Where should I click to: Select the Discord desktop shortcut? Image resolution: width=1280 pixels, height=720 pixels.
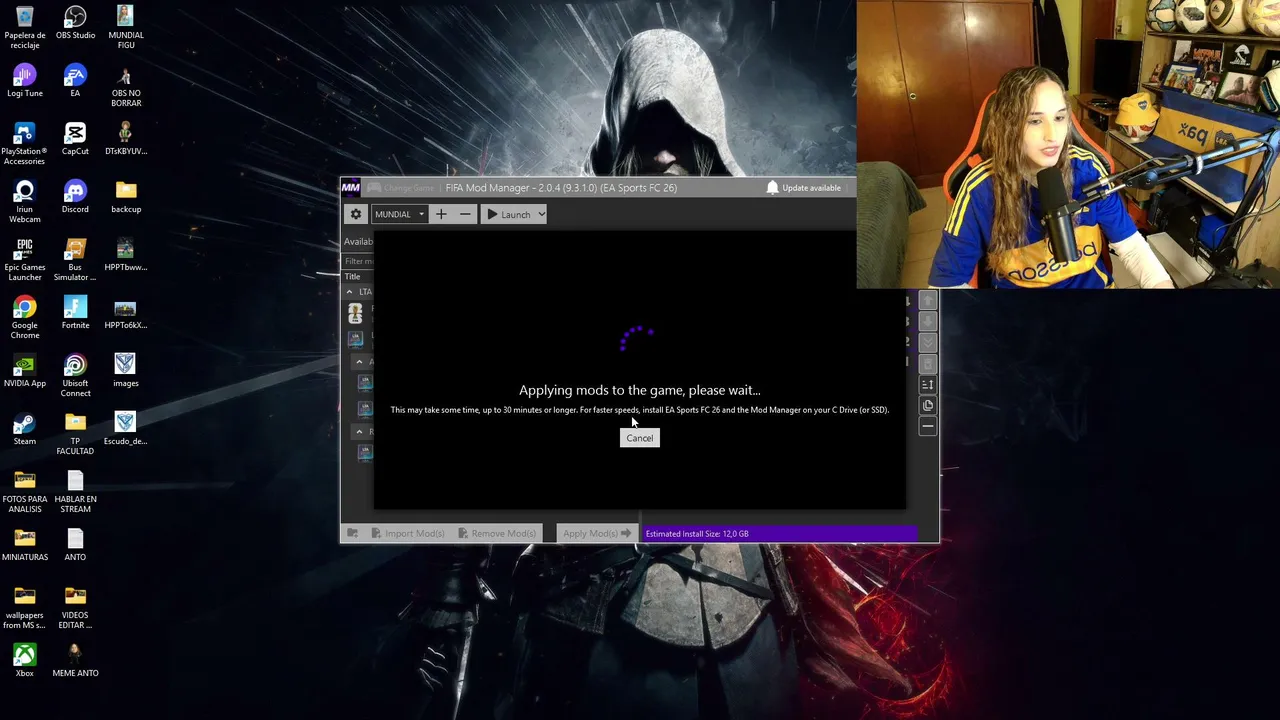tap(75, 198)
